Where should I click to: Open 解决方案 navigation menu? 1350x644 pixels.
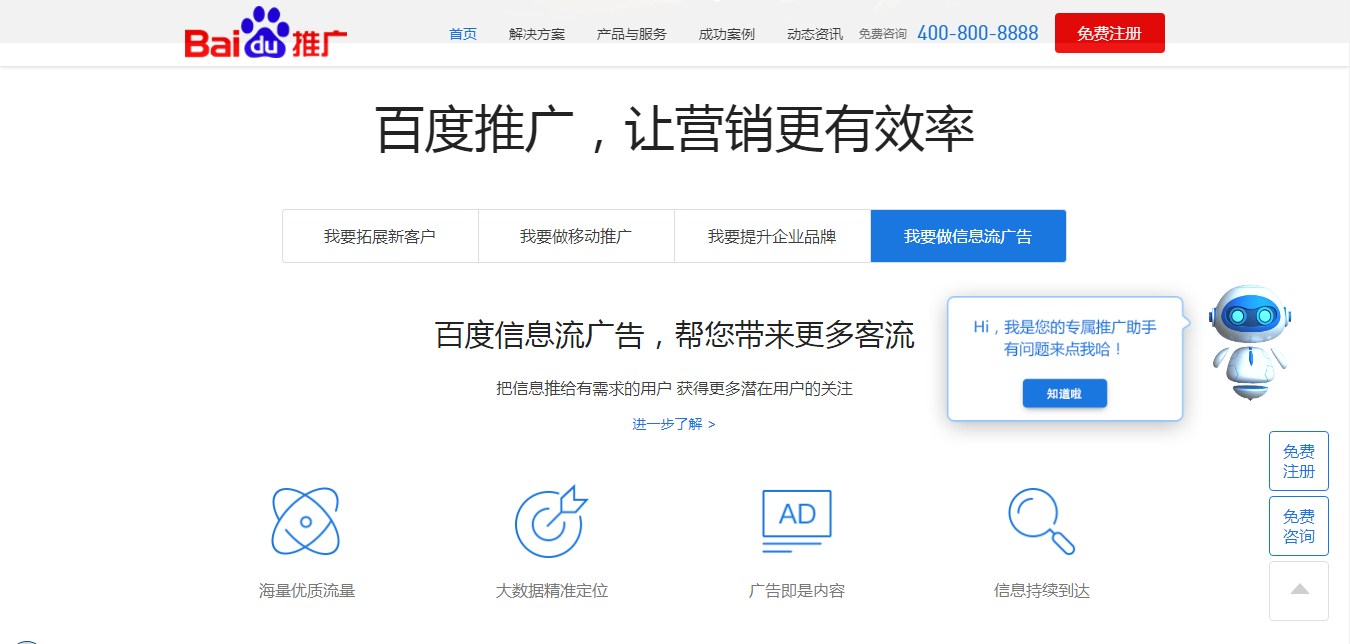537,34
